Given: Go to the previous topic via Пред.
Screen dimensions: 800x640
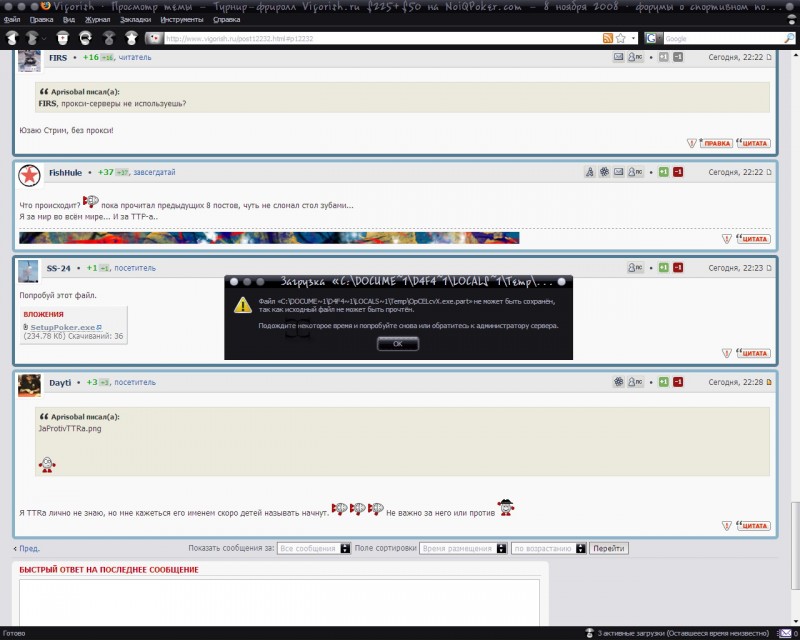Looking at the screenshot, I should pos(29,549).
